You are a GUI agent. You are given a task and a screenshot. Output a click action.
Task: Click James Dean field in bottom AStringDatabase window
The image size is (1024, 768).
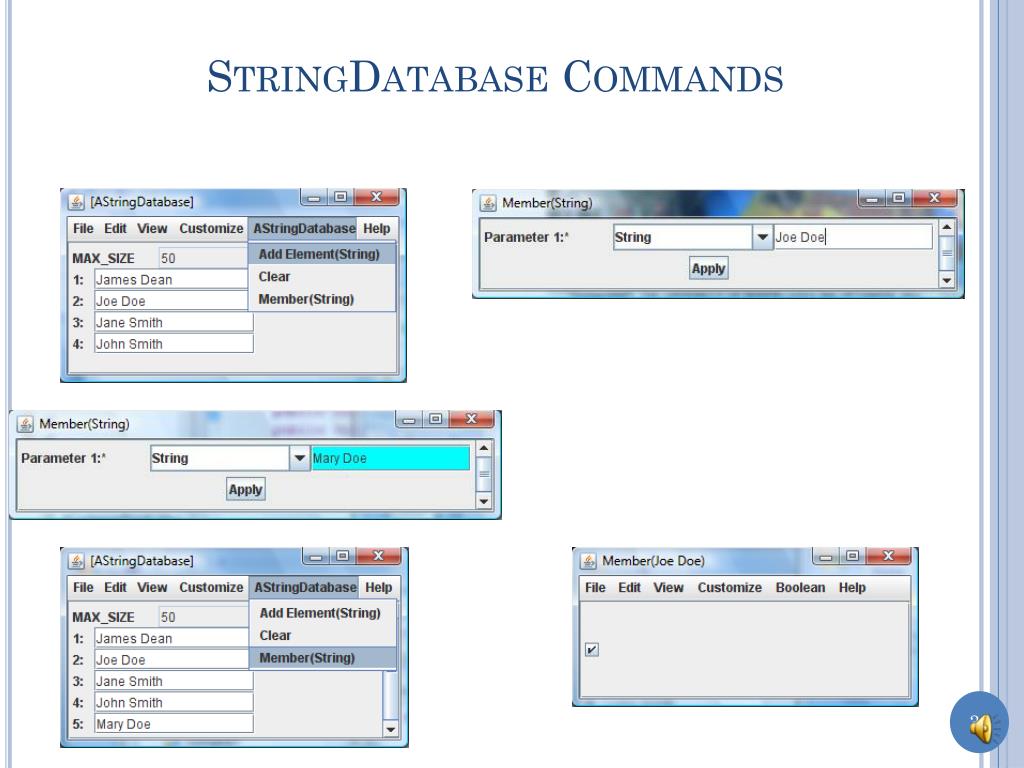pos(171,638)
